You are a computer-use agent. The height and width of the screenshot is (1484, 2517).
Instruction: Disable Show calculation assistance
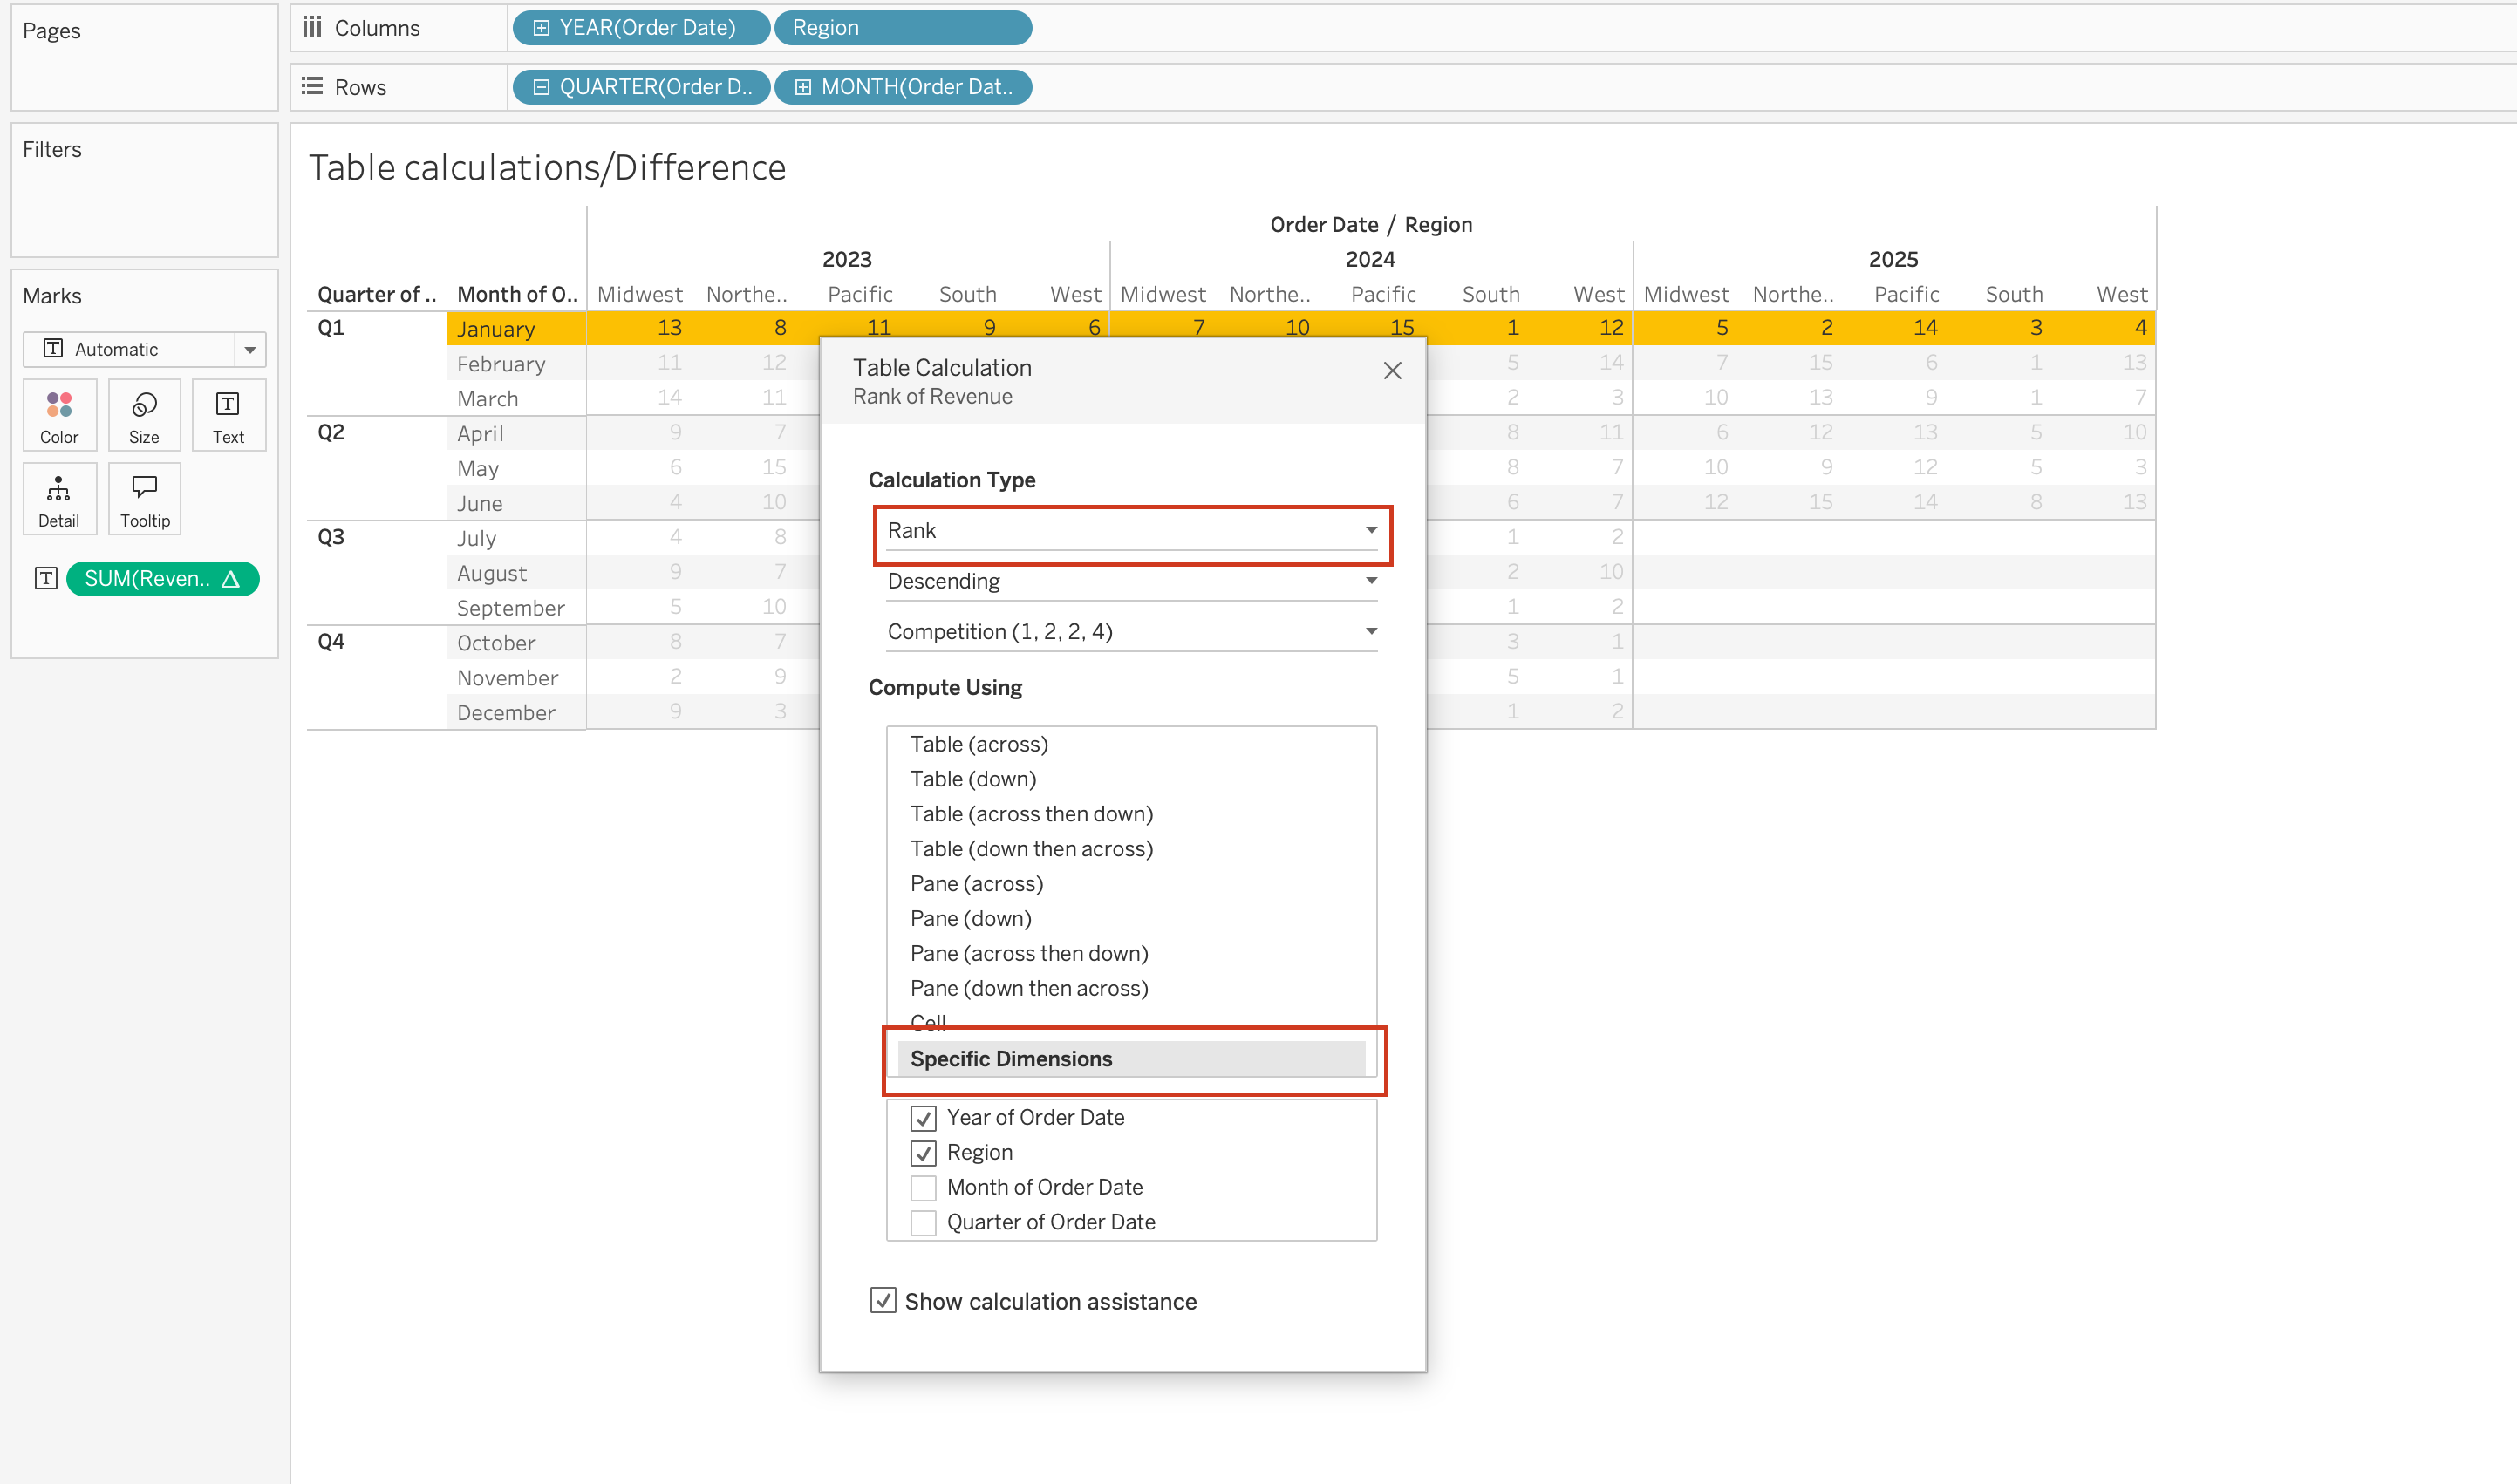point(882,1301)
